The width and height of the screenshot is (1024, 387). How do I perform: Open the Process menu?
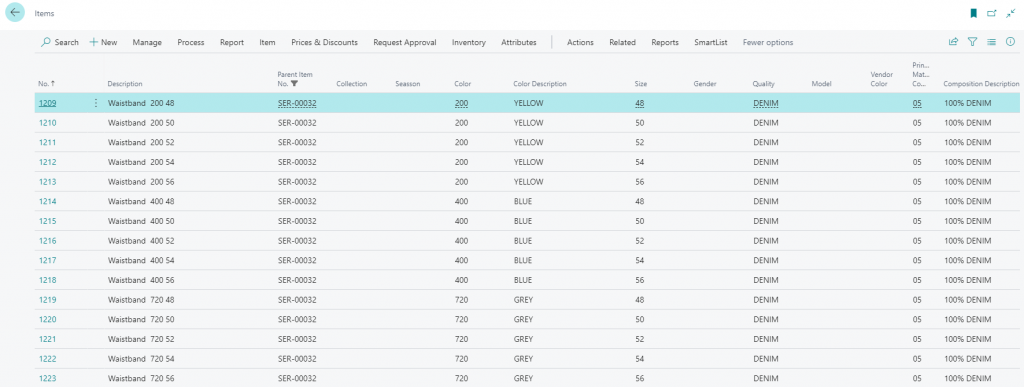click(191, 42)
